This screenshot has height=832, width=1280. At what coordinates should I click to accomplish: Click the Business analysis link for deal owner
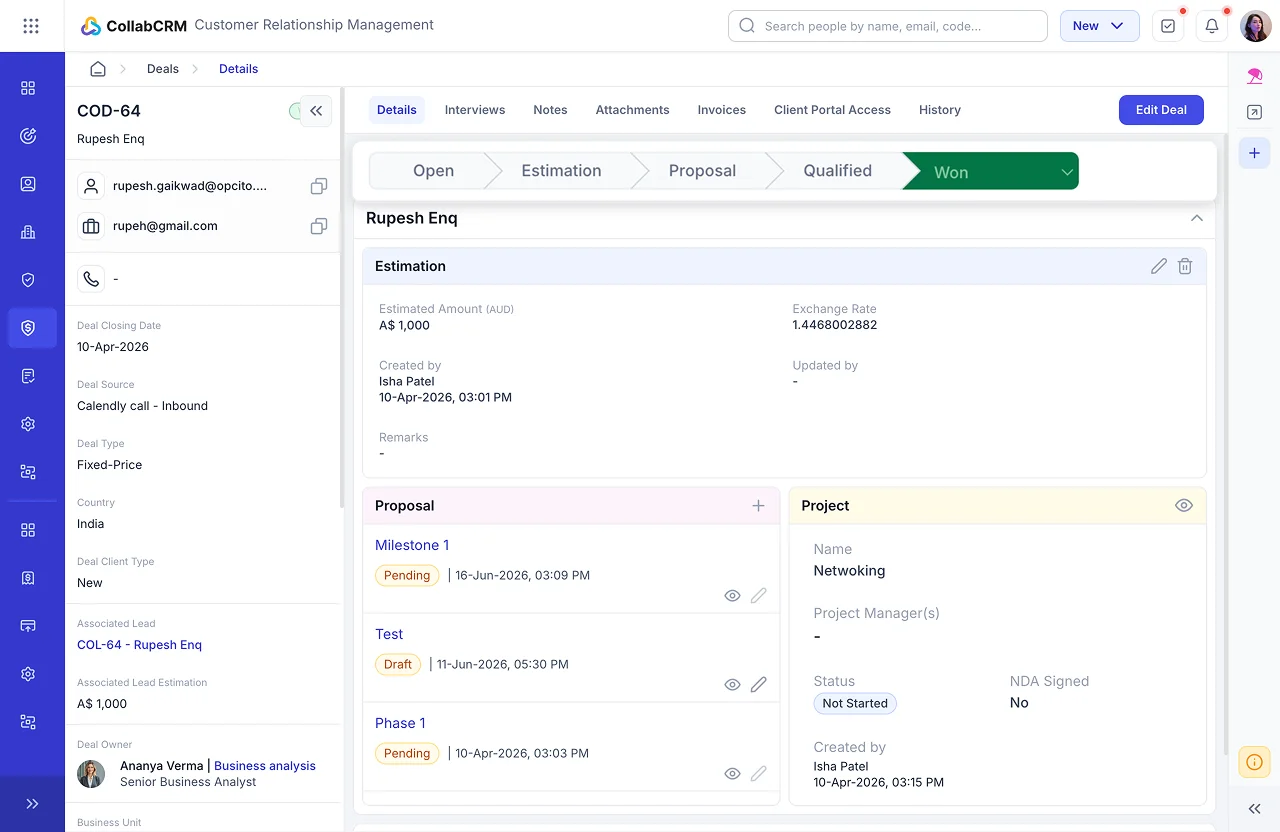pos(265,766)
